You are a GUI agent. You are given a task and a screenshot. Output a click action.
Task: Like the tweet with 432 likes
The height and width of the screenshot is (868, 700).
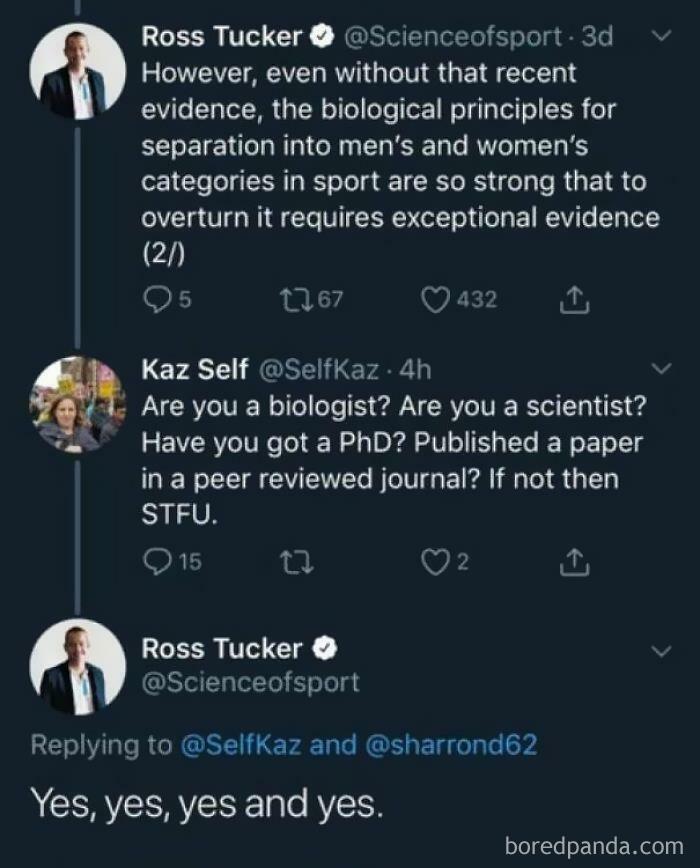pyautogui.click(x=433, y=299)
